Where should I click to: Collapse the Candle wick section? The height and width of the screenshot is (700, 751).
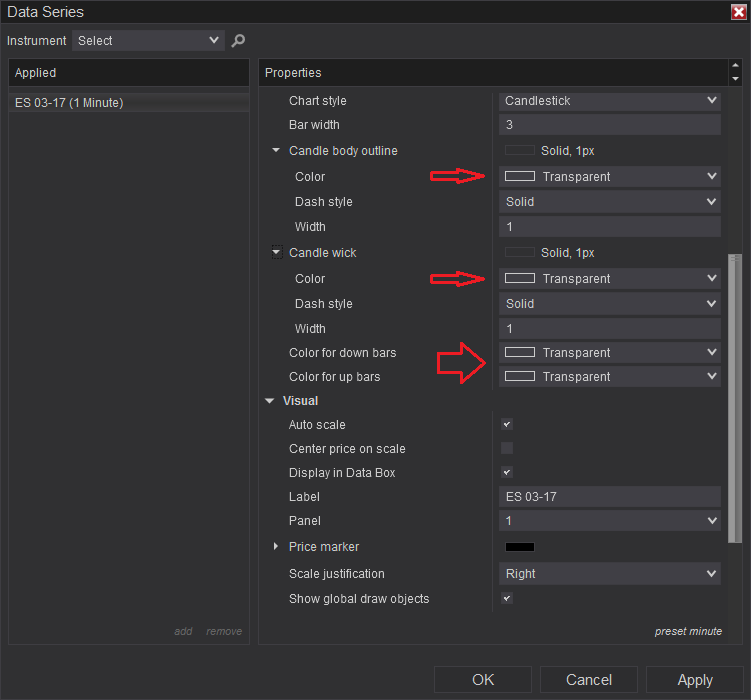pyautogui.click(x=276, y=253)
